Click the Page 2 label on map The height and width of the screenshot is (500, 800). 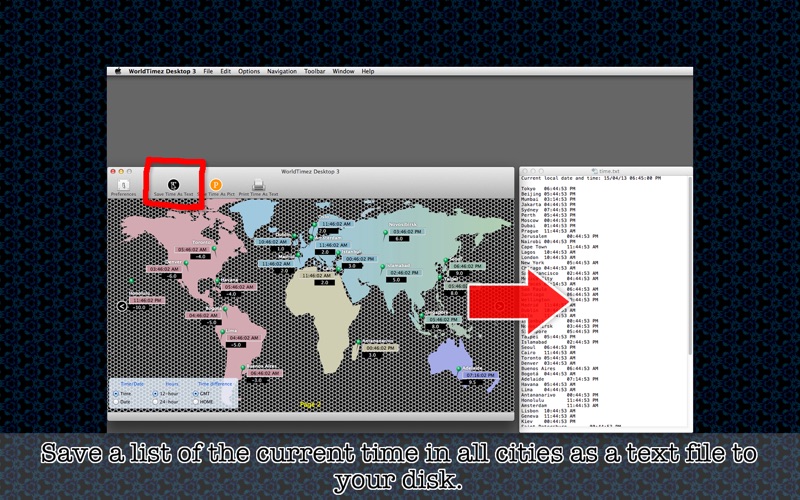[310, 405]
